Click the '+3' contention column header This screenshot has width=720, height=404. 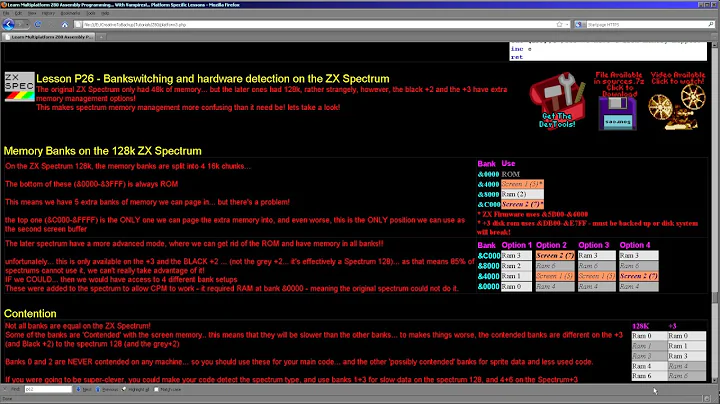click(x=672, y=326)
